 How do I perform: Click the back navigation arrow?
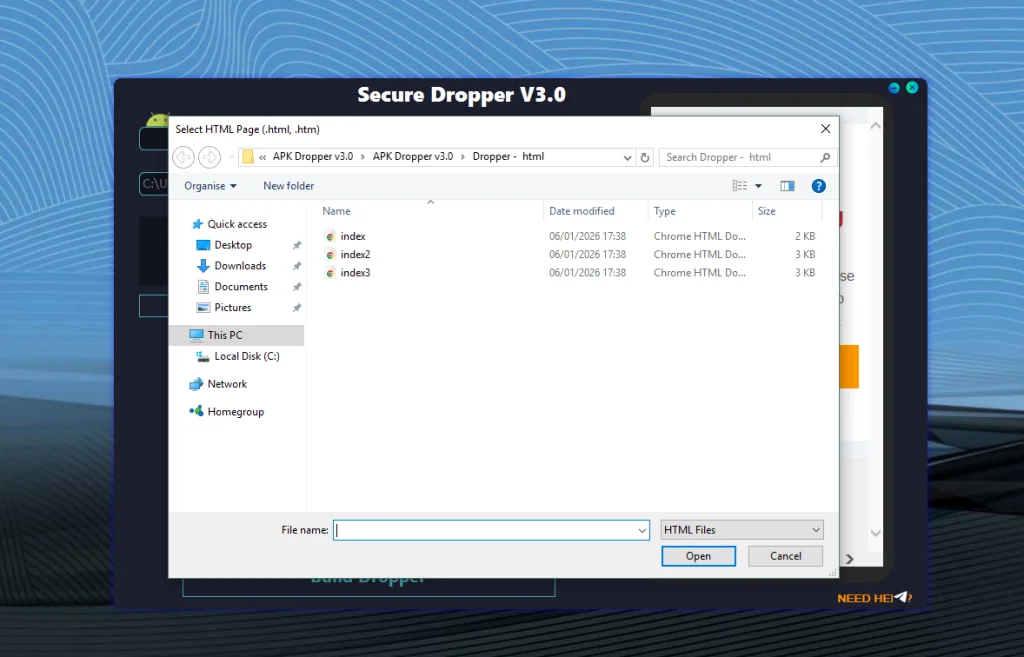(x=183, y=157)
